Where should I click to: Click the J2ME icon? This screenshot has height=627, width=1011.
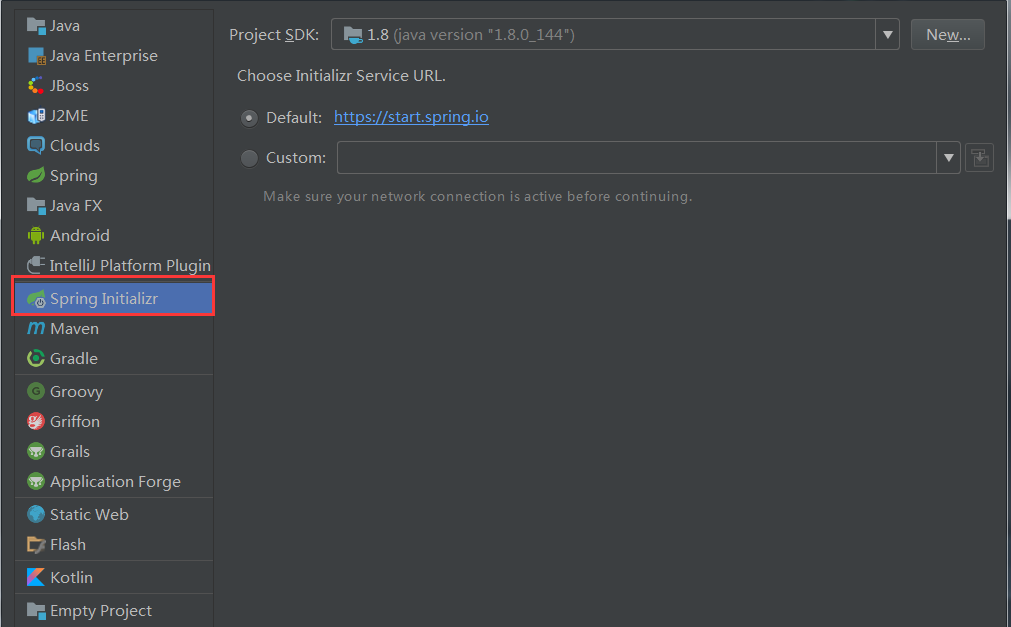pos(36,115)
